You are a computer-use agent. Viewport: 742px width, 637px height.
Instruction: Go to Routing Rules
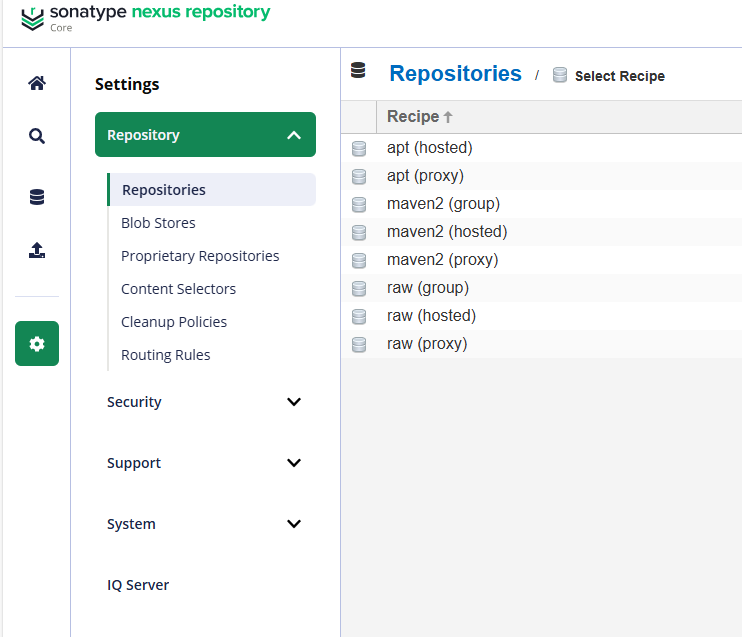pos(166,355)
